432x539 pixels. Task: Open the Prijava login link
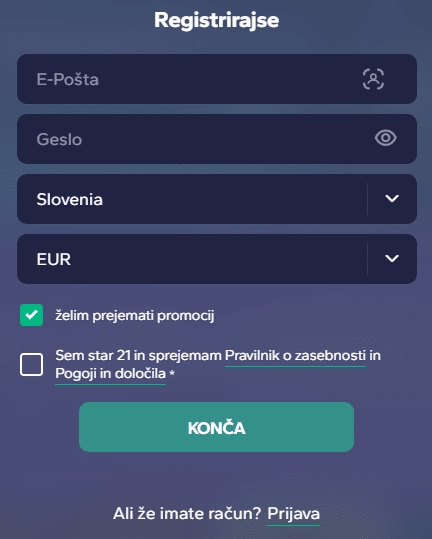pyautogui.click(x=293, y=514)
